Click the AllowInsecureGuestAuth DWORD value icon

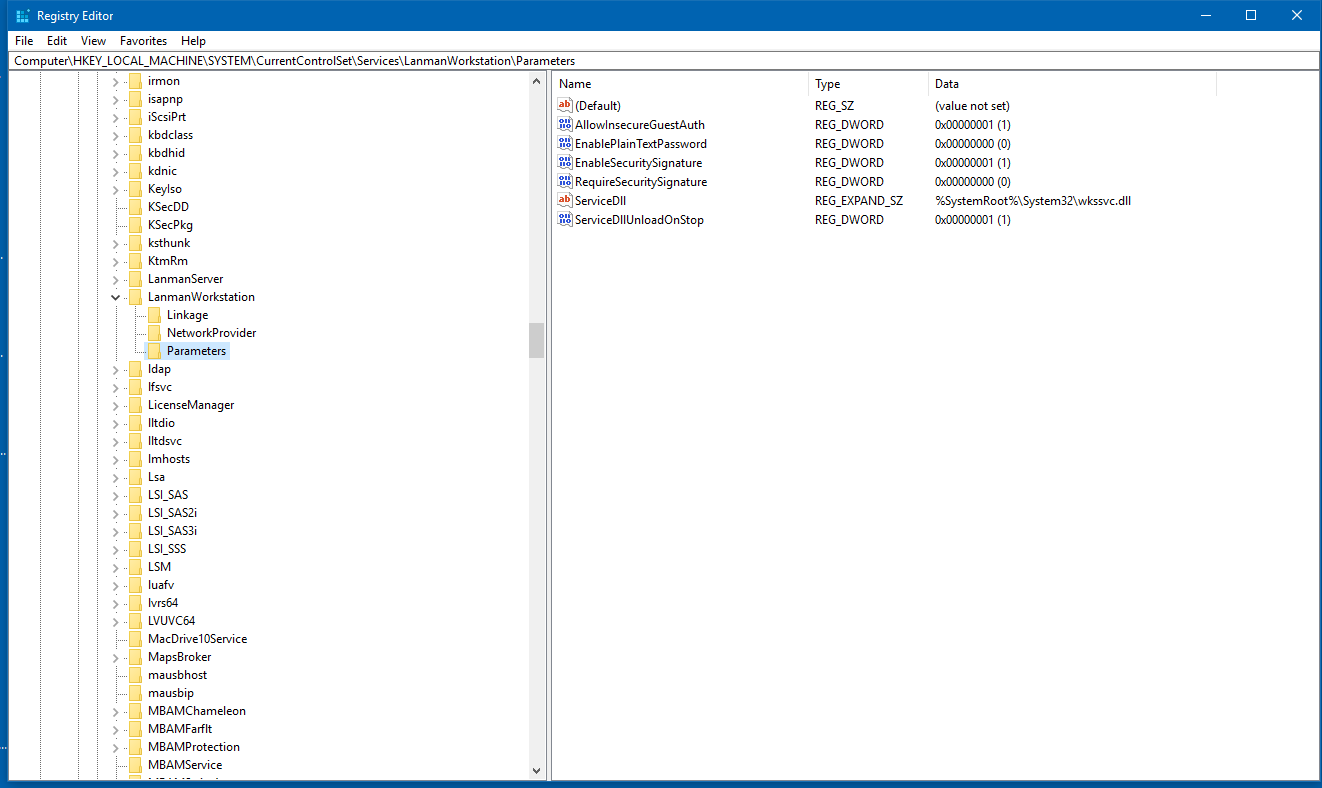565,125
